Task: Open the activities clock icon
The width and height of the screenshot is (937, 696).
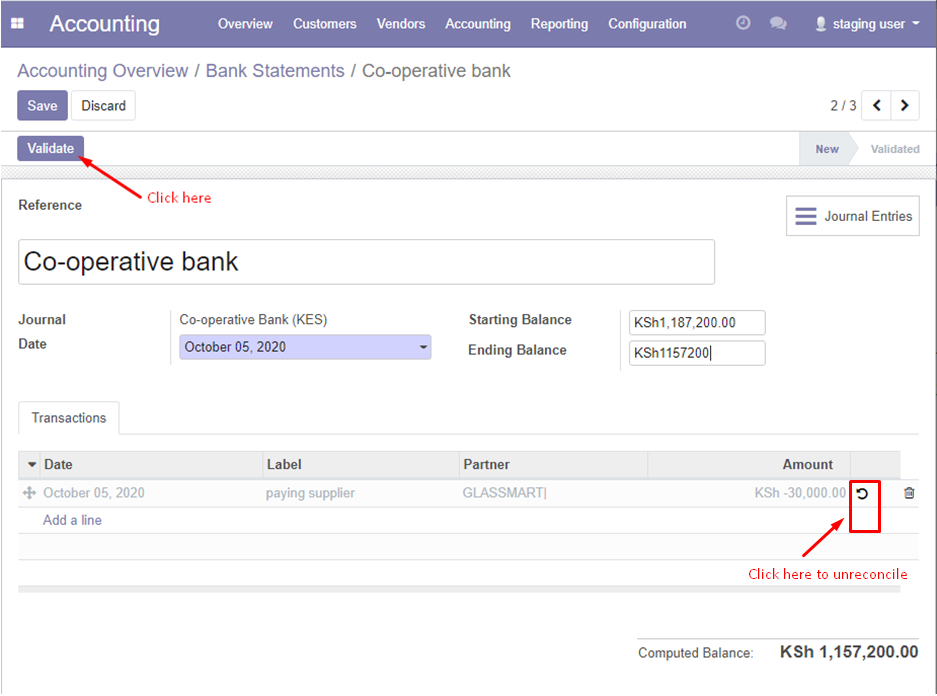Action: point(742,23)
